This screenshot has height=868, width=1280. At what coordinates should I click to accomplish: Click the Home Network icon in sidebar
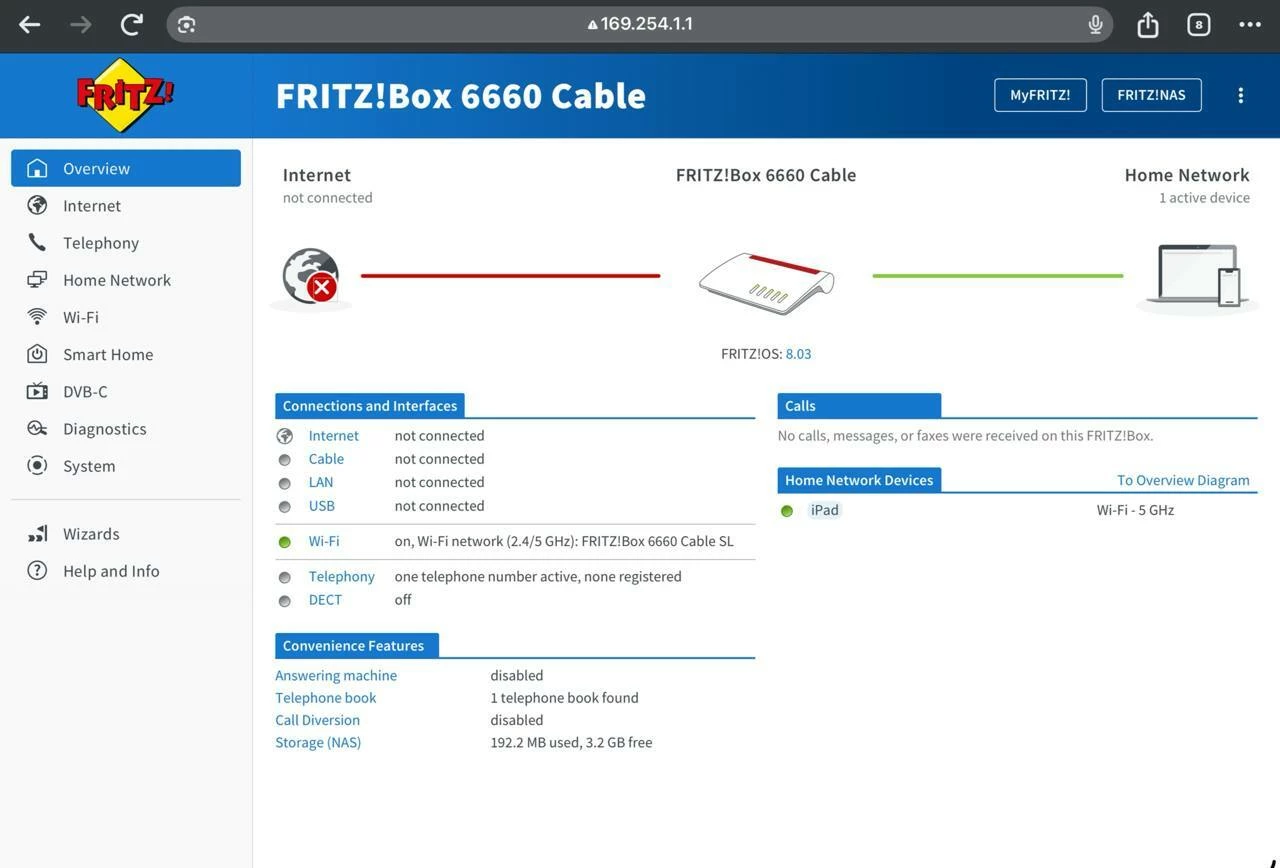coord(37,280)
